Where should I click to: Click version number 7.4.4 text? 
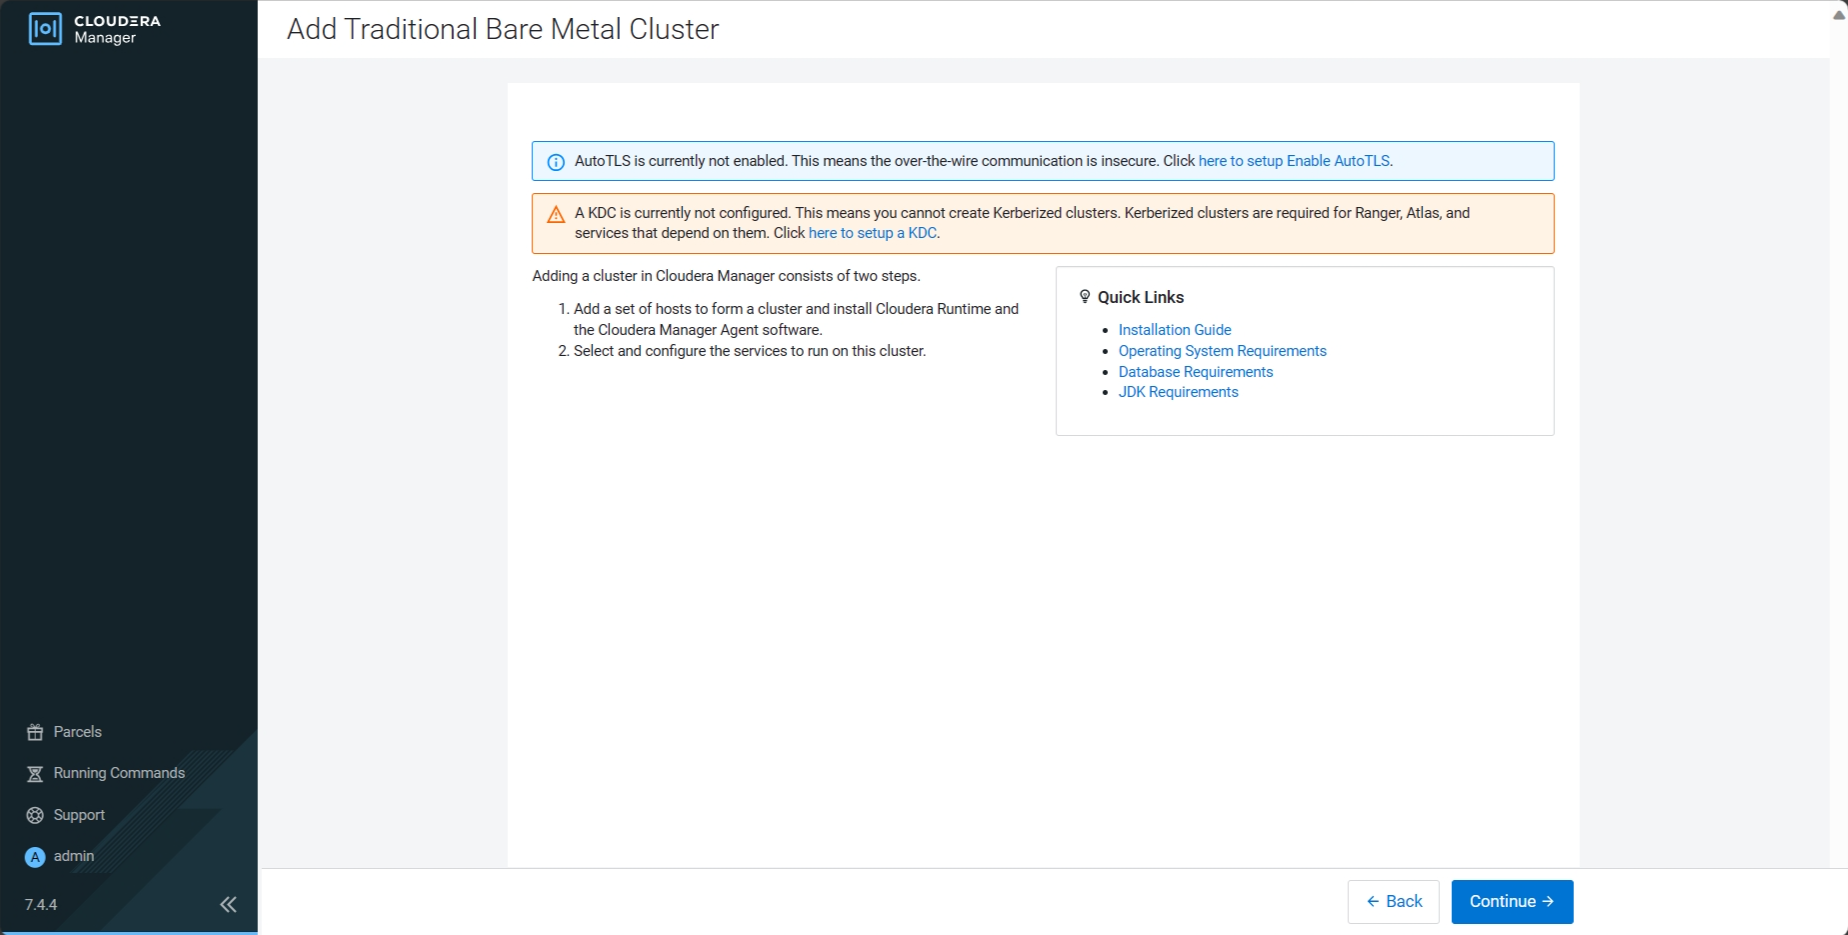41,905
